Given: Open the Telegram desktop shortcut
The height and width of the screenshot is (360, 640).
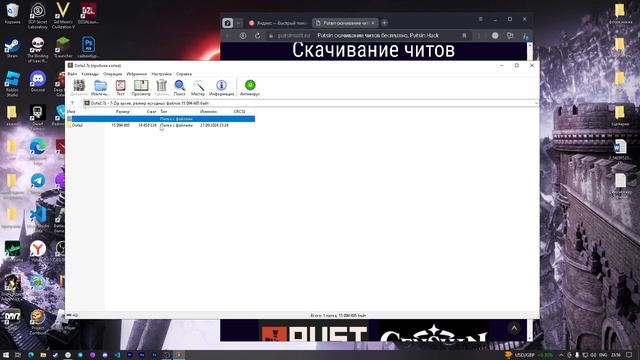Looking at the screenshot, I should click(38, 183).
